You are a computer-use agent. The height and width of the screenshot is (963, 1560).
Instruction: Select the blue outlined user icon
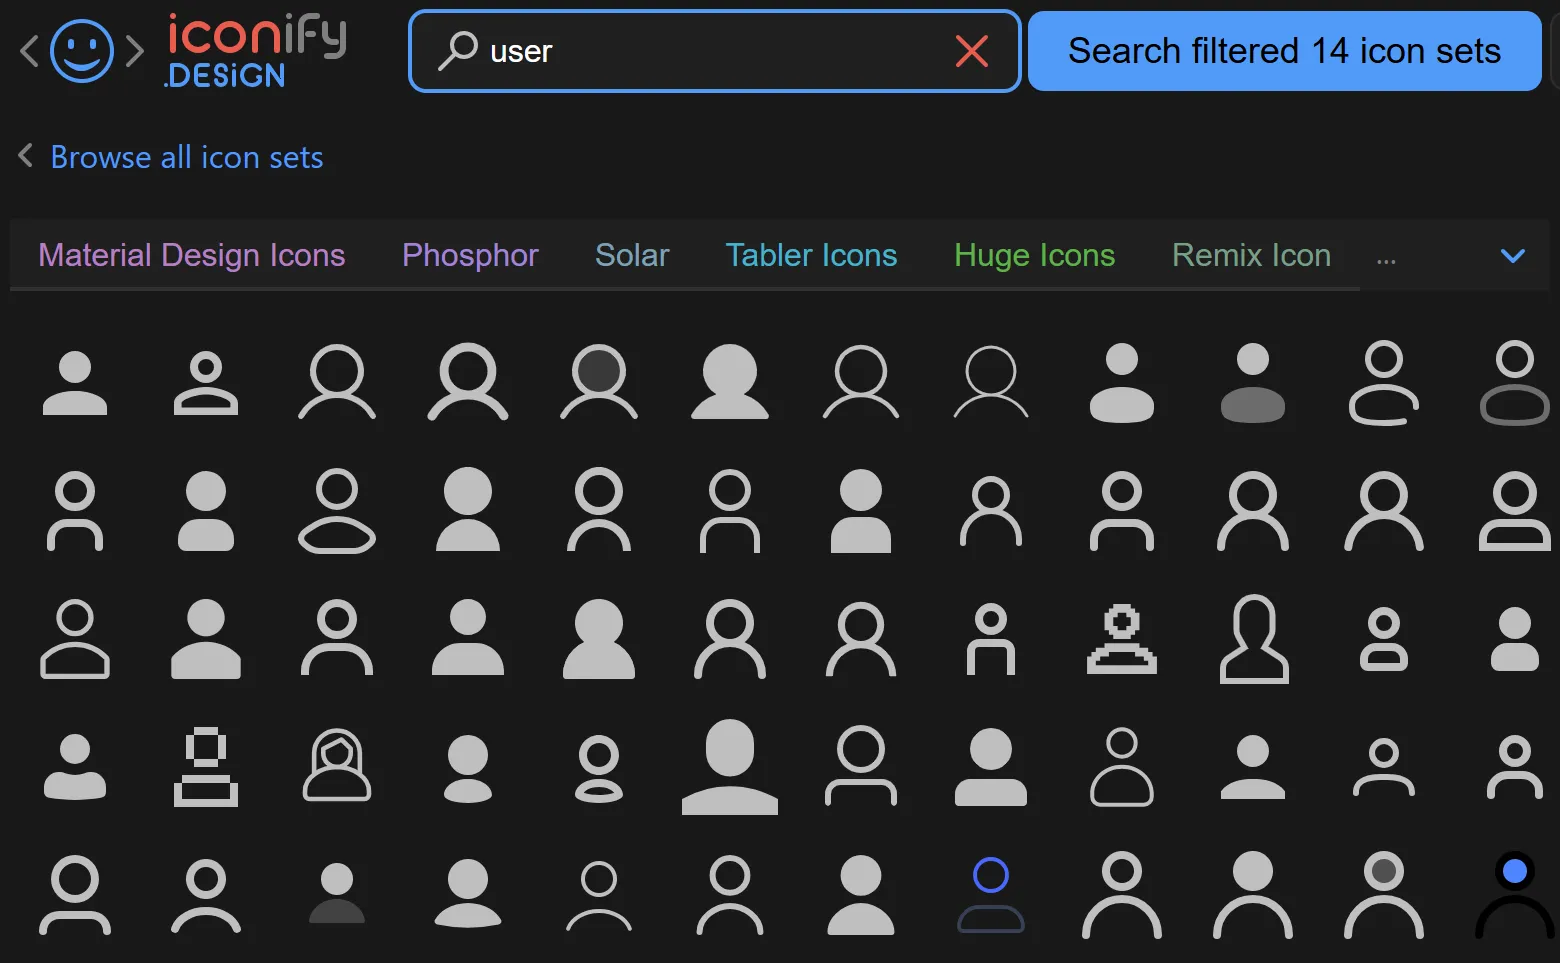(991, 894)
